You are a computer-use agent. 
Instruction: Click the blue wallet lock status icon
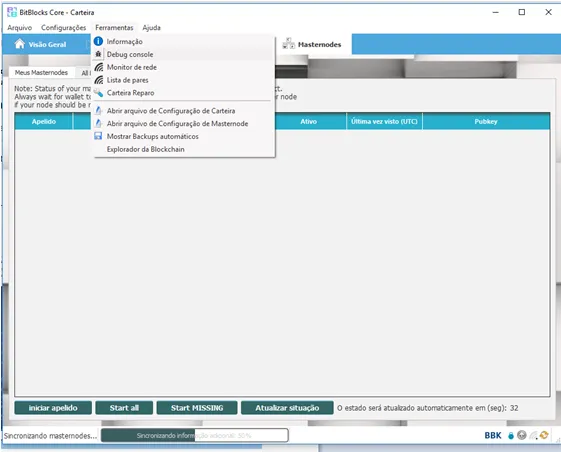coord(511,436)
